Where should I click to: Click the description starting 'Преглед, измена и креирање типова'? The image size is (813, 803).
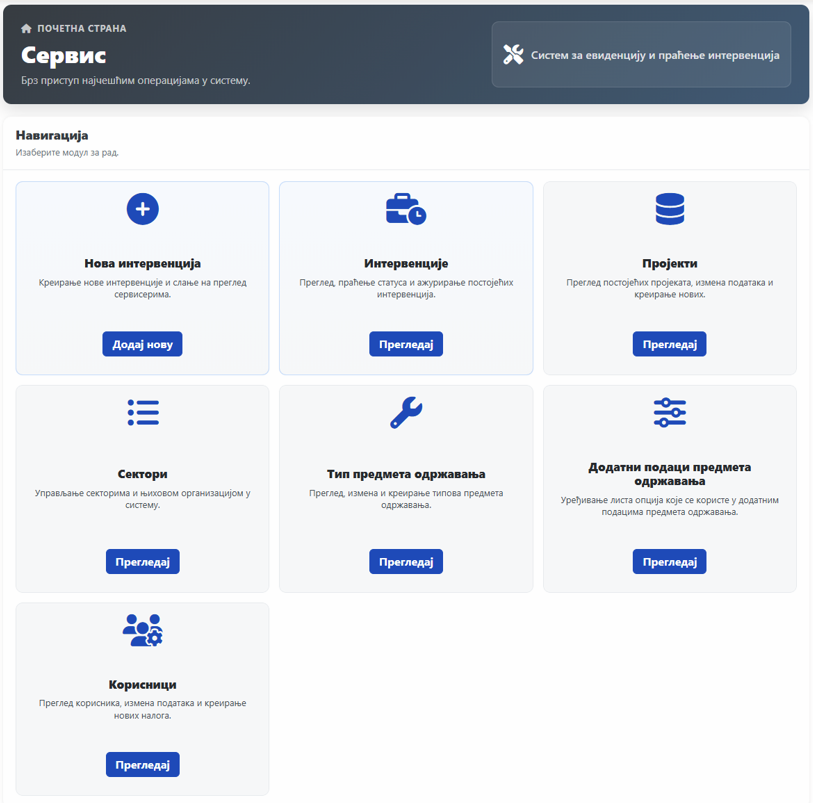tap(406, 499)
